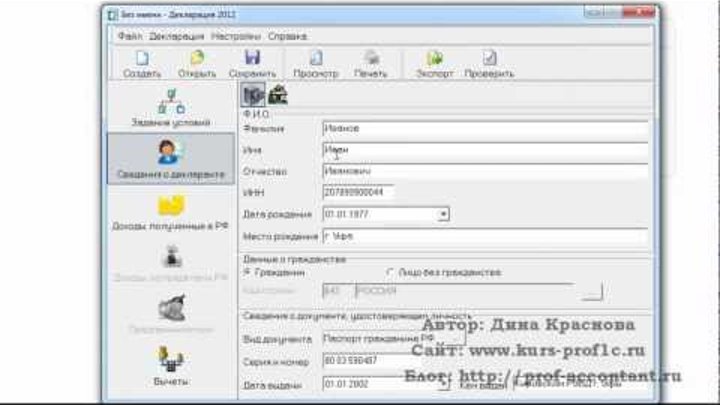Open the Справка menu
This screenshot has width=720, height=405.
click(287, 36)
